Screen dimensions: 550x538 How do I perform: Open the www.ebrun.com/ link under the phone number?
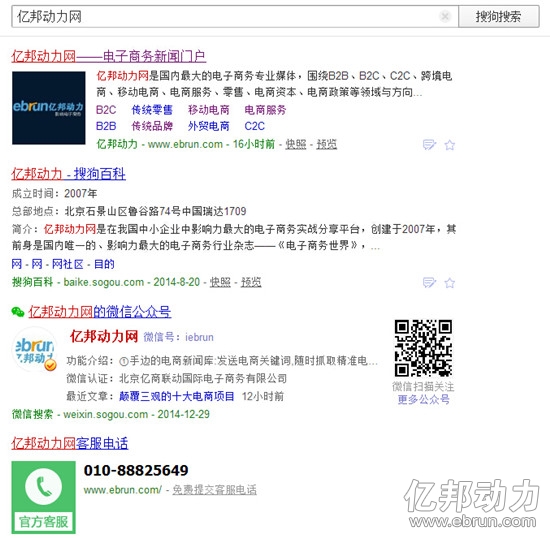pos(122,490)
